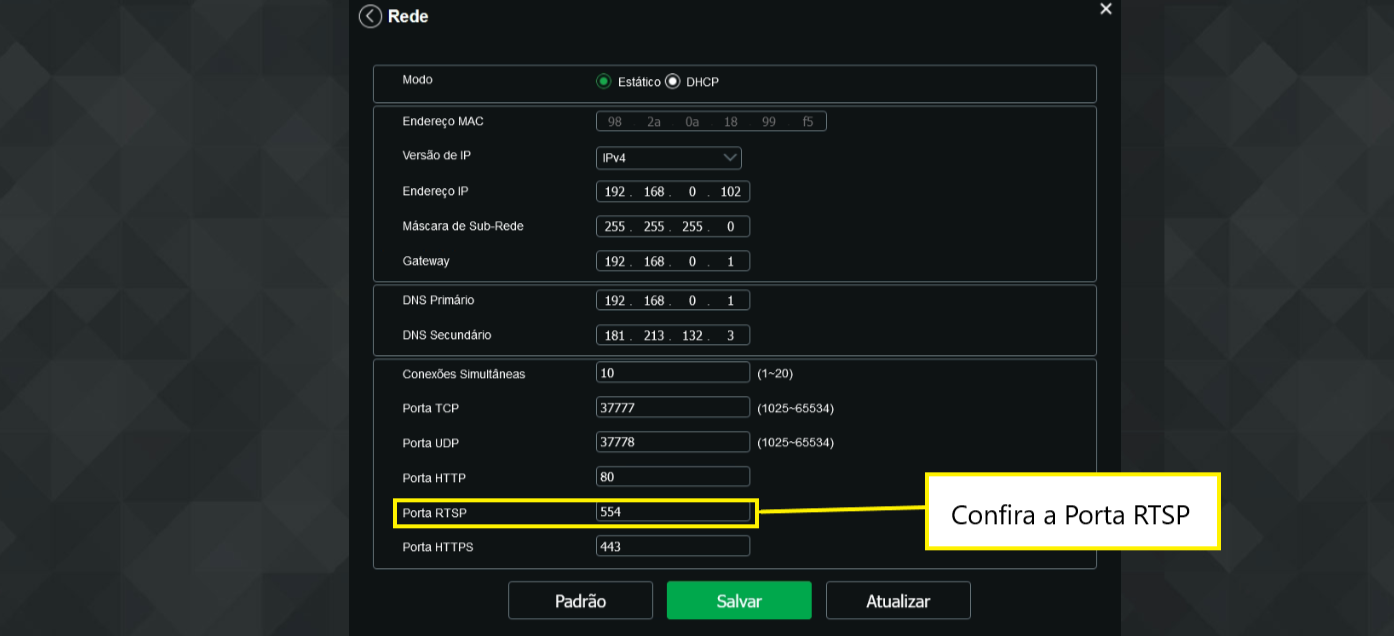1394x636 pixels.
Task: Open the Versão de IP IPv4 dropdown
Action: 669,158
